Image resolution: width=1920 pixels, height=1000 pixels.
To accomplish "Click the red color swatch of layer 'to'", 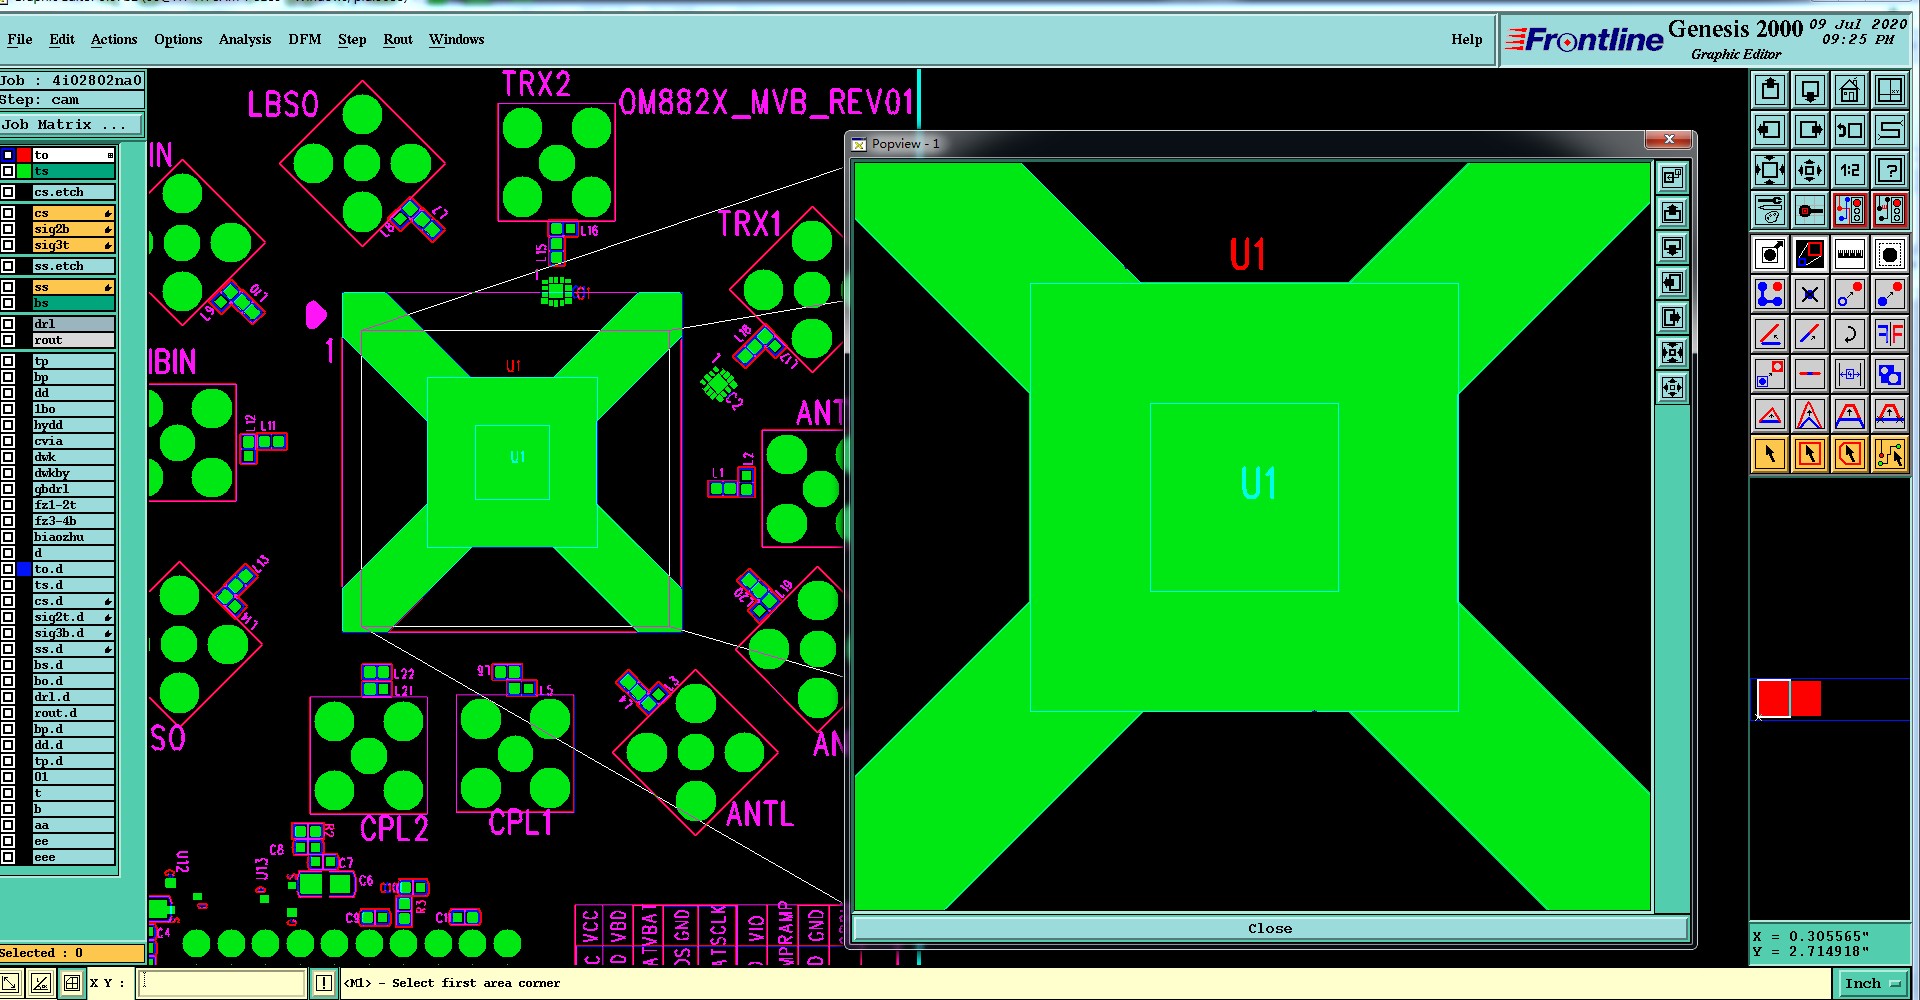I will 24,155.
